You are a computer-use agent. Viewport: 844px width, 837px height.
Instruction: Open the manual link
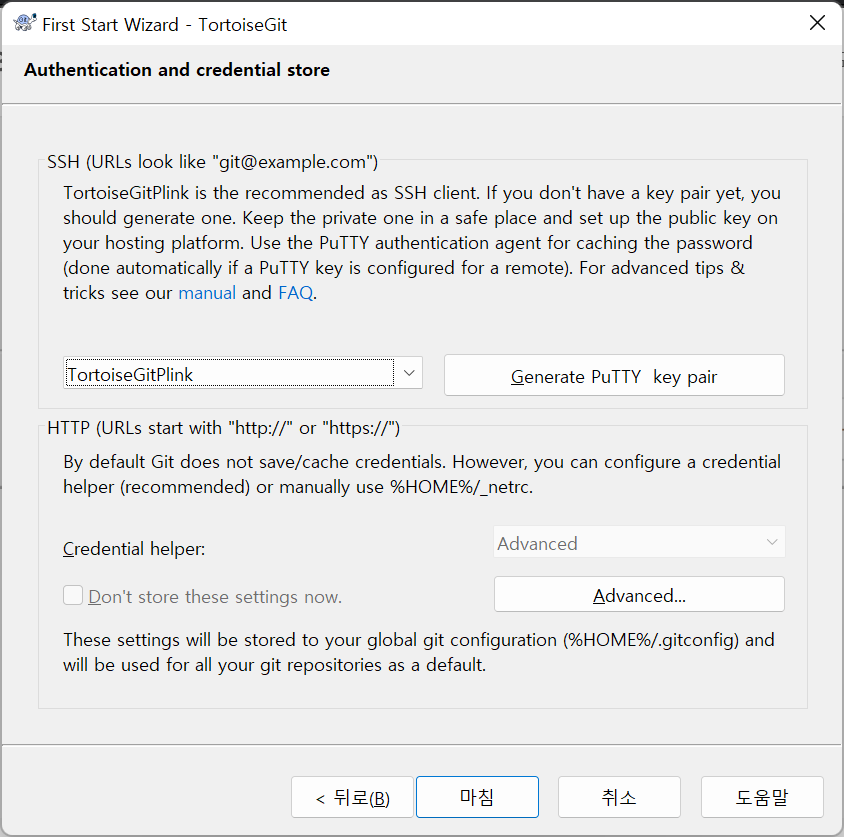coord(207,293)
